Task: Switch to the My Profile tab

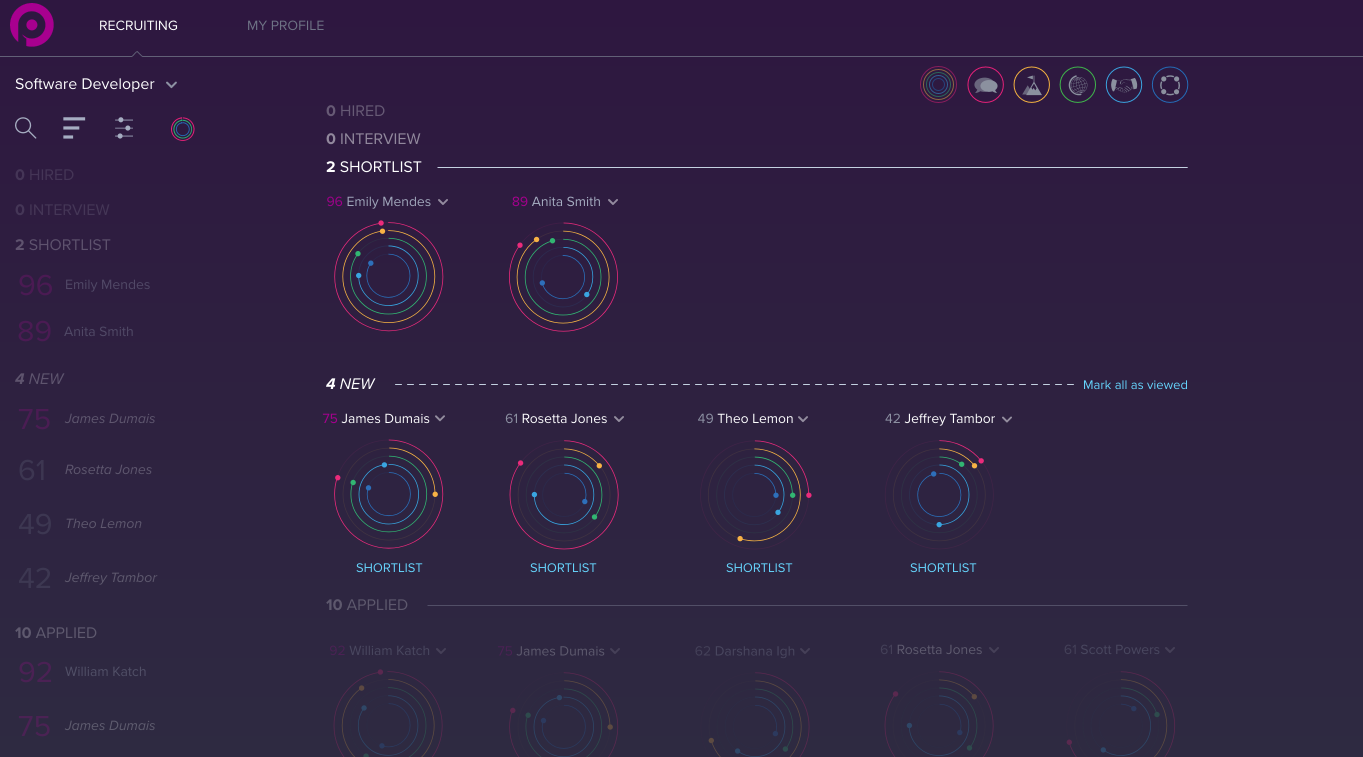Action: [285, 26]
